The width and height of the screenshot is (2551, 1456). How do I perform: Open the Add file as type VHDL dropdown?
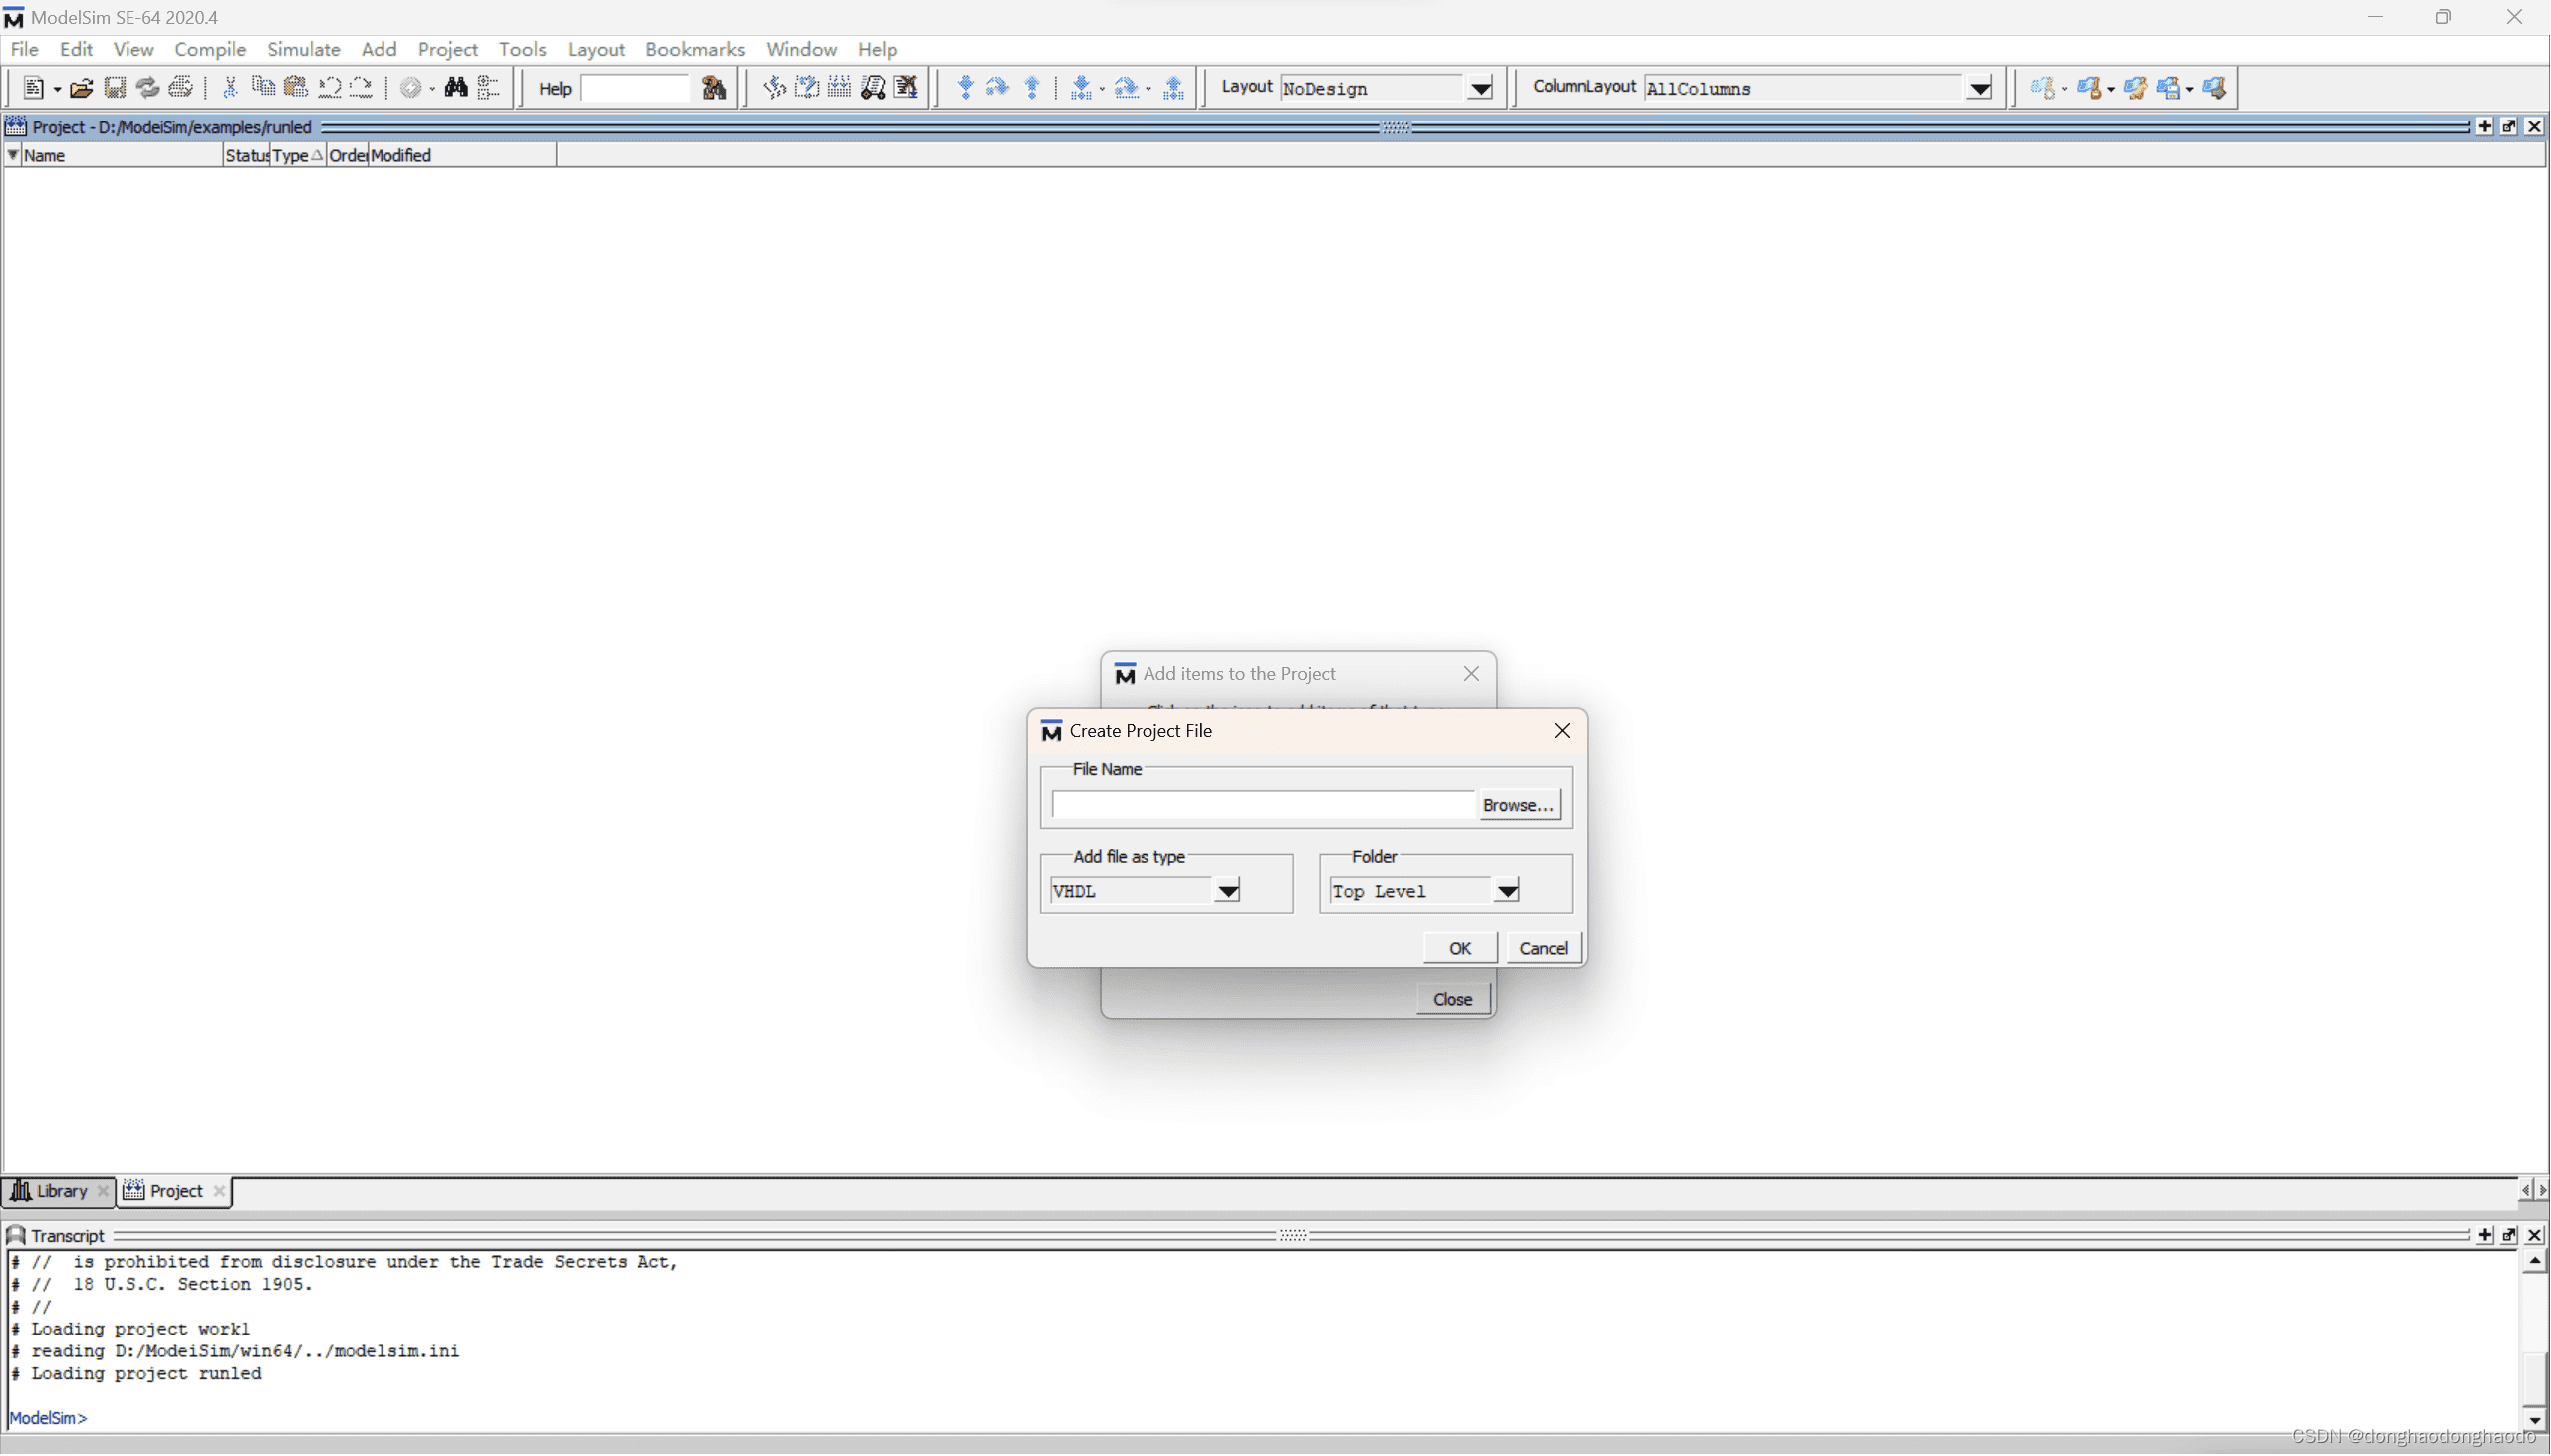(1228, 890)
